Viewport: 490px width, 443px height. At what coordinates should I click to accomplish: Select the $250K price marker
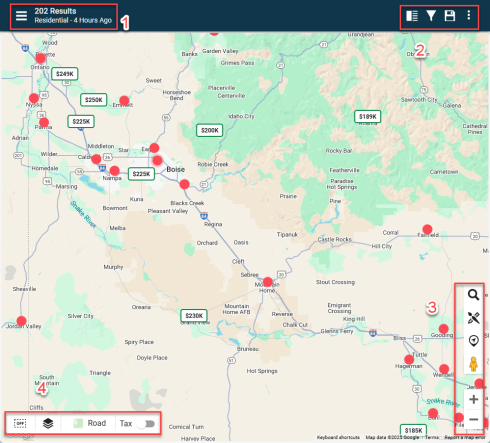pyautogui.click(x=94, y=100)
